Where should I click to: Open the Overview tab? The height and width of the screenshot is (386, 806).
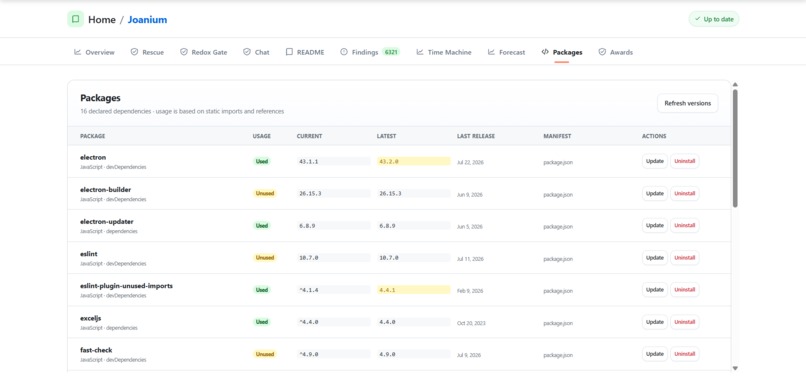coord(95,52)
